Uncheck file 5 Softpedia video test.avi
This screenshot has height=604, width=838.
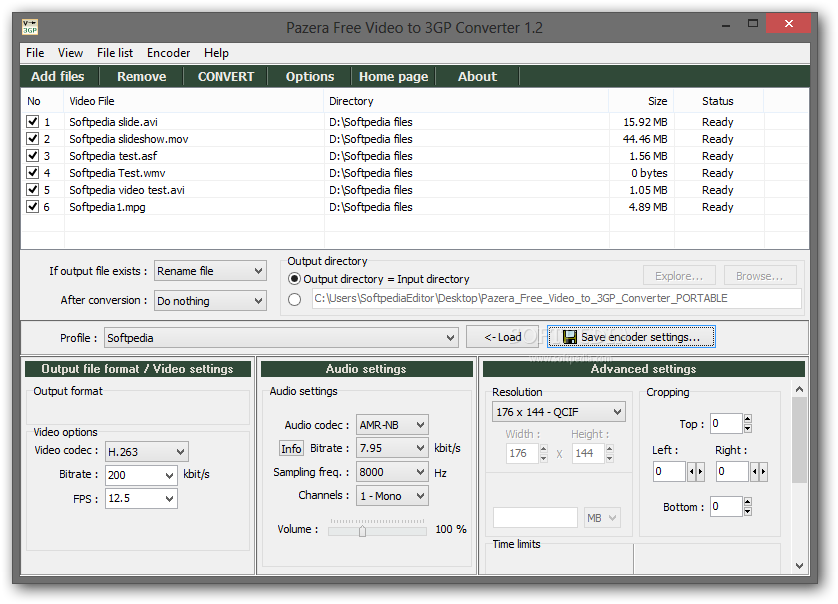[x=33, y=190]
